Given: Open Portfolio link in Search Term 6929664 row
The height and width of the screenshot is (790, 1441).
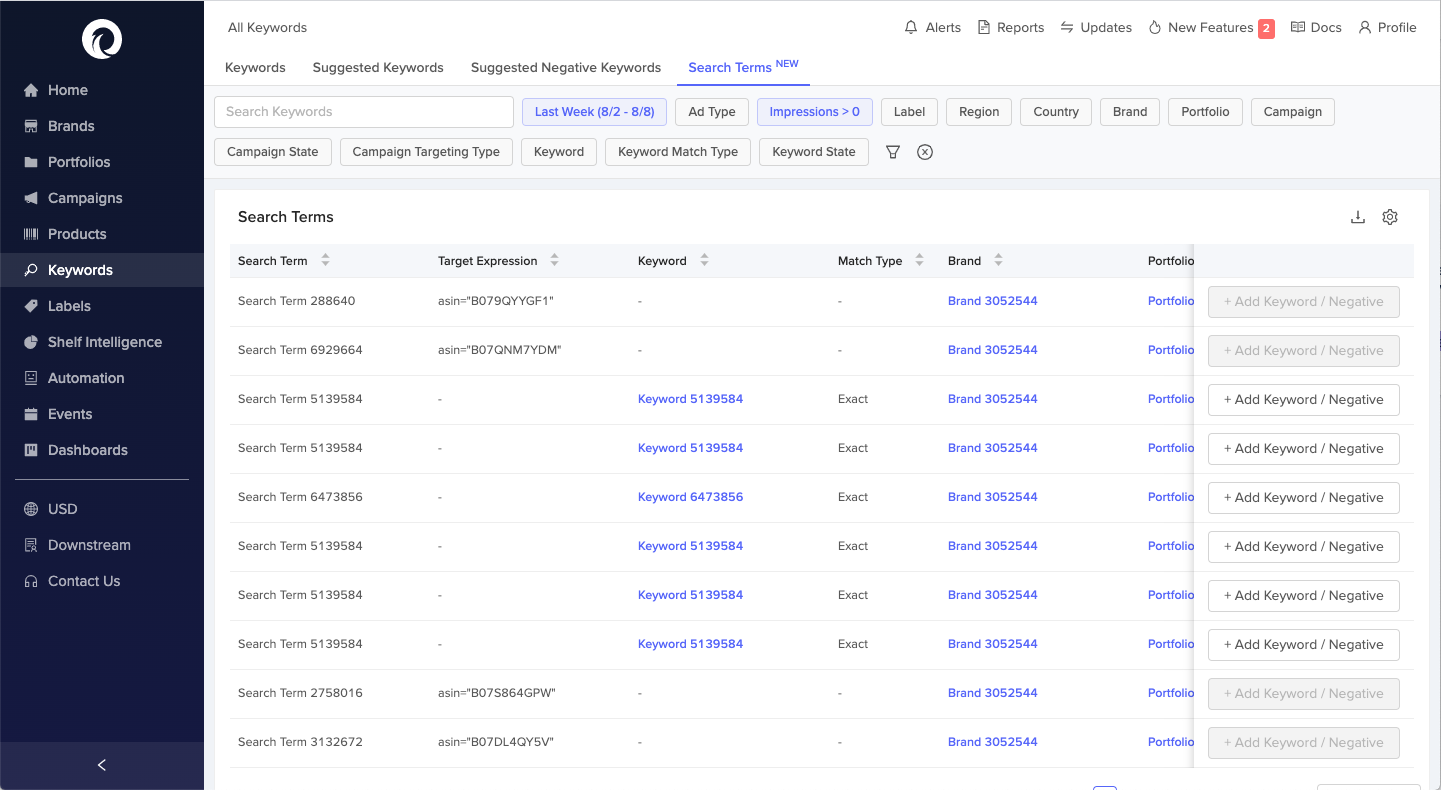Looking at the screenshot, I should coord(1171,350).
